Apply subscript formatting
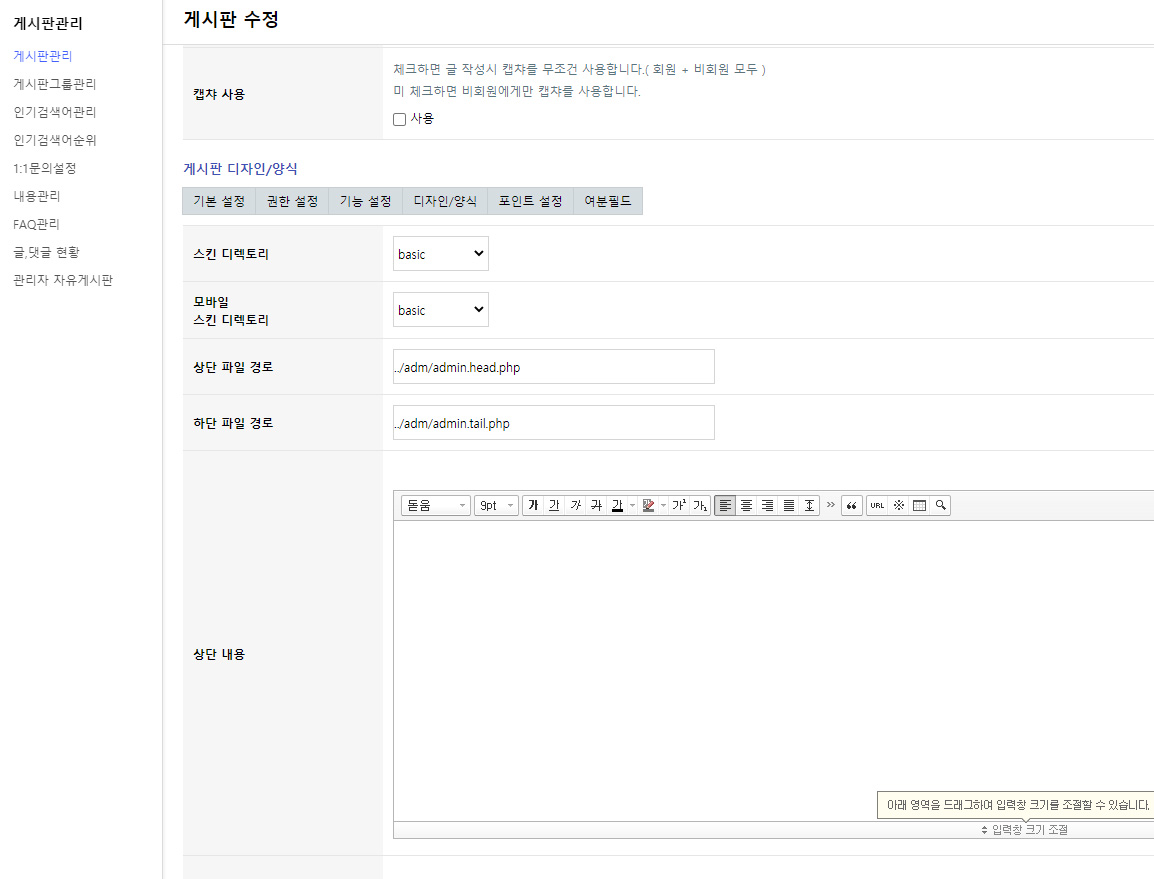This screenshot has height=879, width=1154. tap(700, 505)
